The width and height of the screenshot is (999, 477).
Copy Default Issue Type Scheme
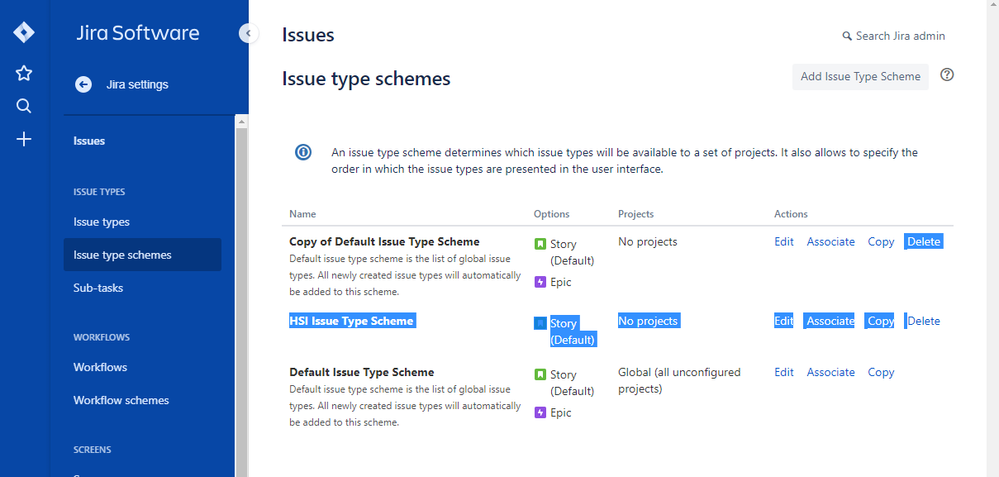click(880, 373)
